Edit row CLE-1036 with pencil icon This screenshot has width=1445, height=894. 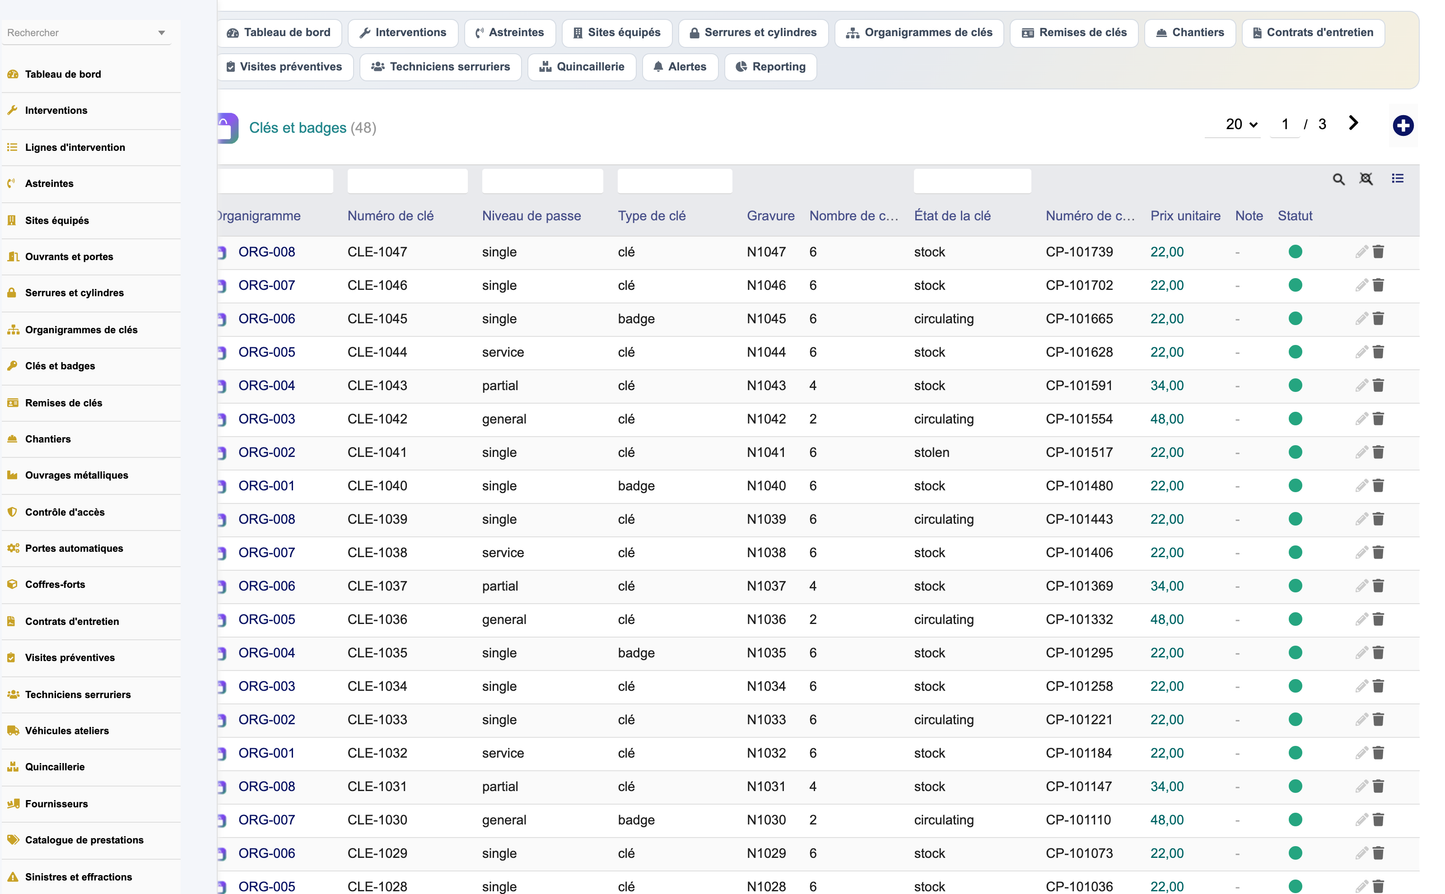(x=1361, y=619)
